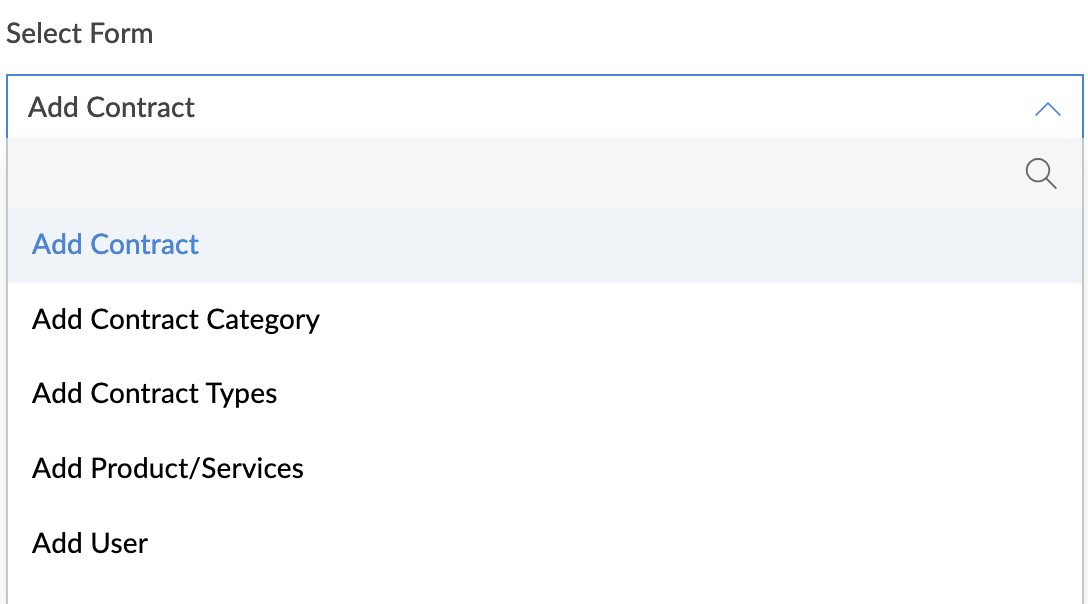Click the Add User row at the list bottom
Viewport: 1088px width, 604px height.
tap(545, 543)
